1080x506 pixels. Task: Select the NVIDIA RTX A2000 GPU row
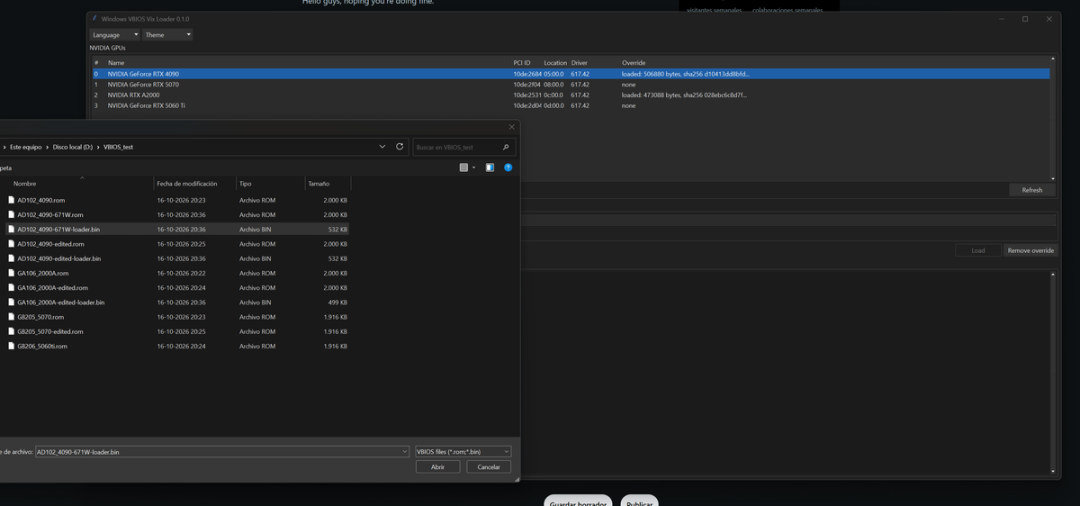coord(571,95)
